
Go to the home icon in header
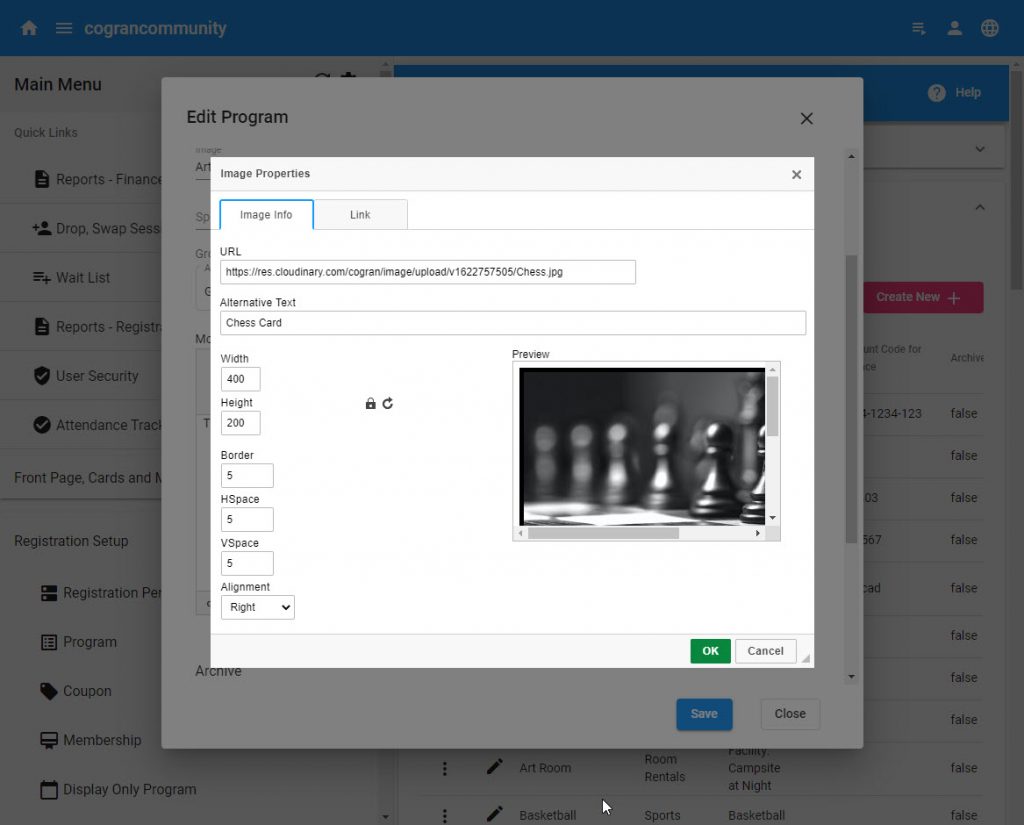tap(29, 28)
